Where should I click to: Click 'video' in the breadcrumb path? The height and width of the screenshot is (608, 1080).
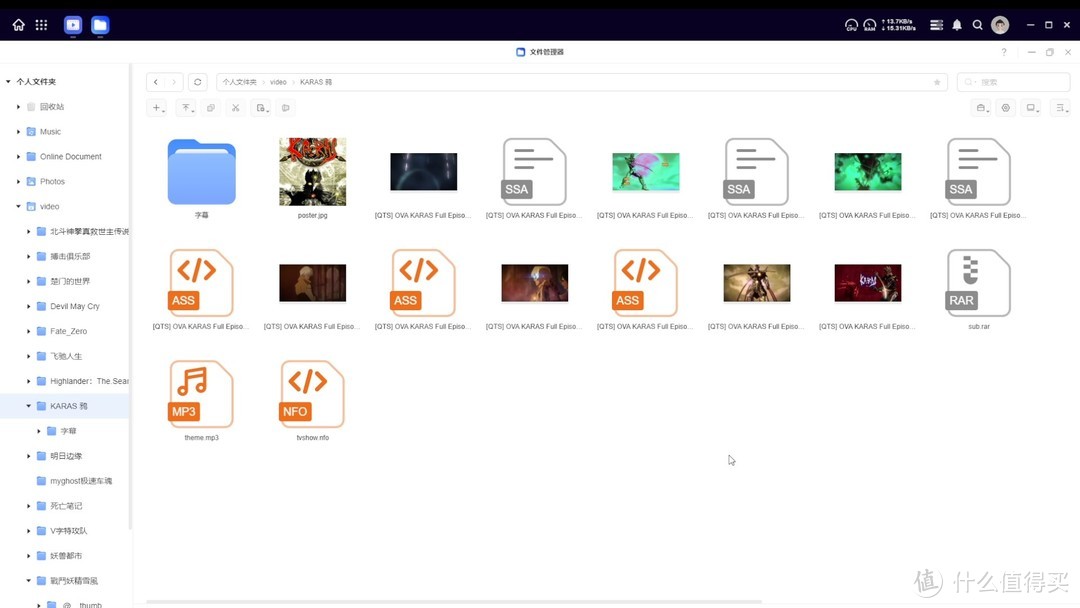(278, 82)
